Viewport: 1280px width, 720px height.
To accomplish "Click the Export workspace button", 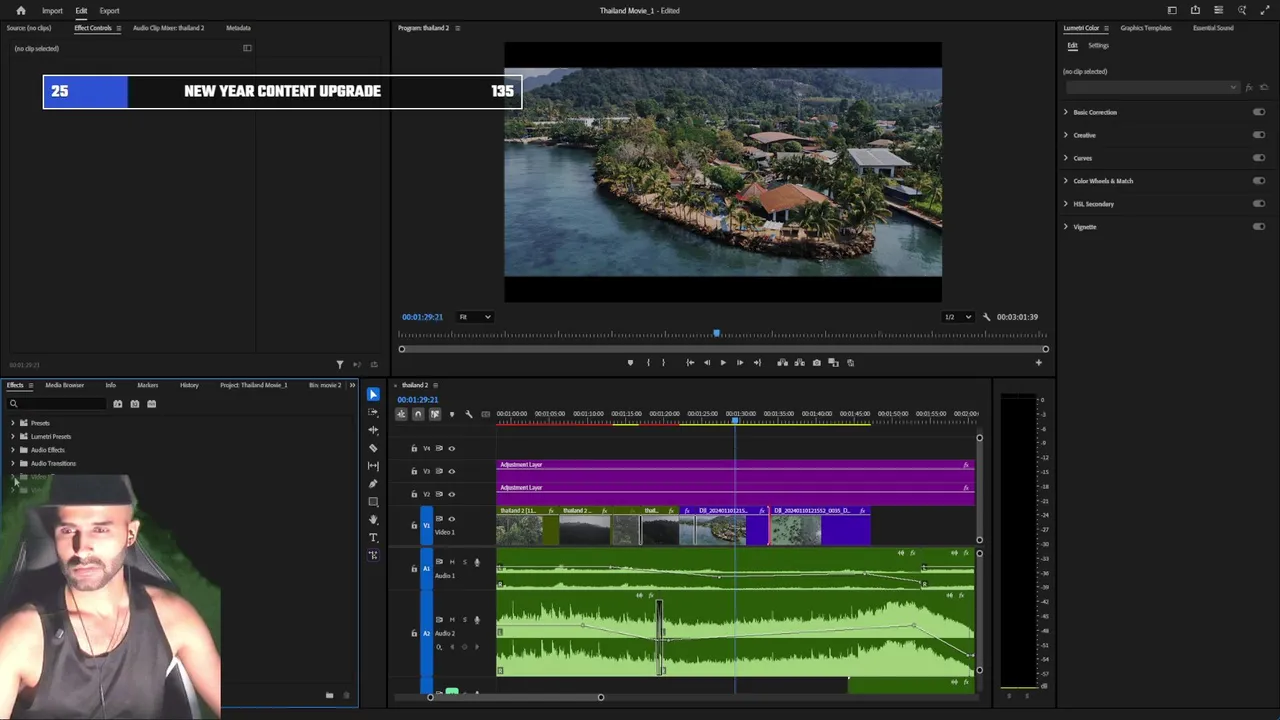I will (x=109, y=11).
